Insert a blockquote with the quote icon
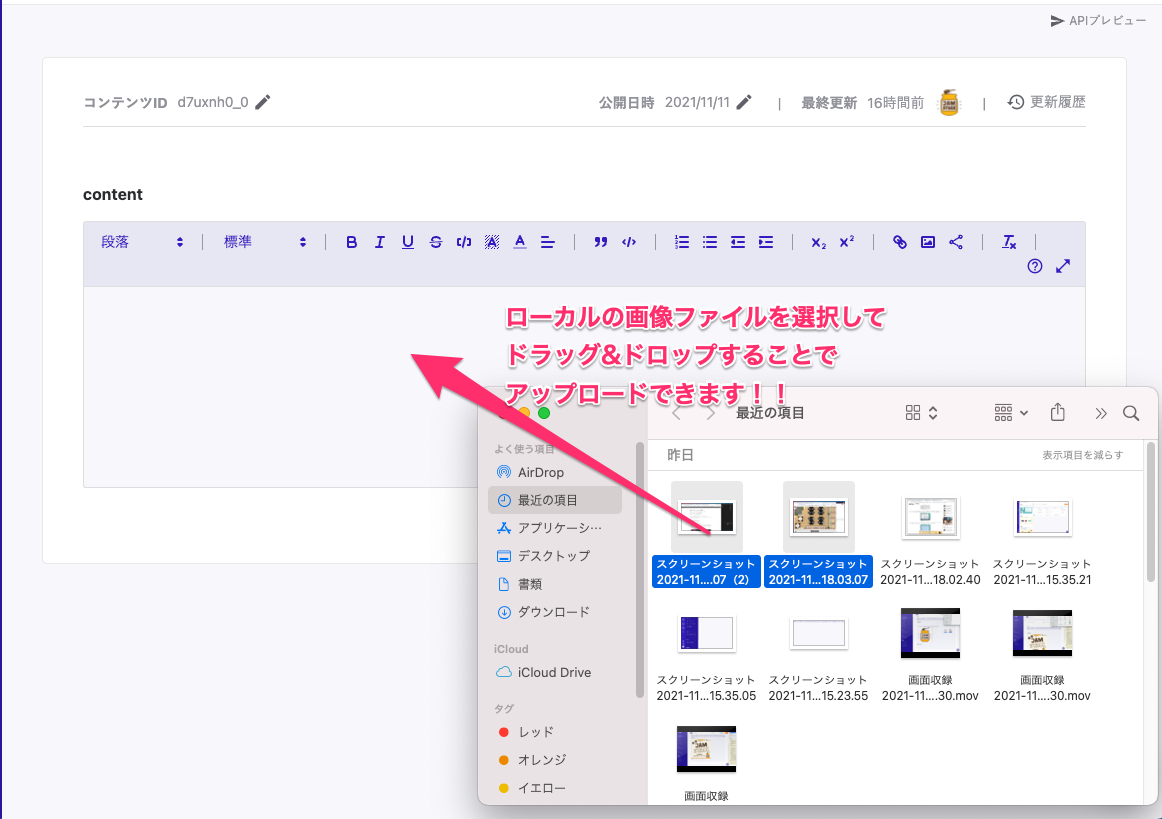Image resolution: width=1162 pixels, height=819 pixels. click(x=600, y=242)
